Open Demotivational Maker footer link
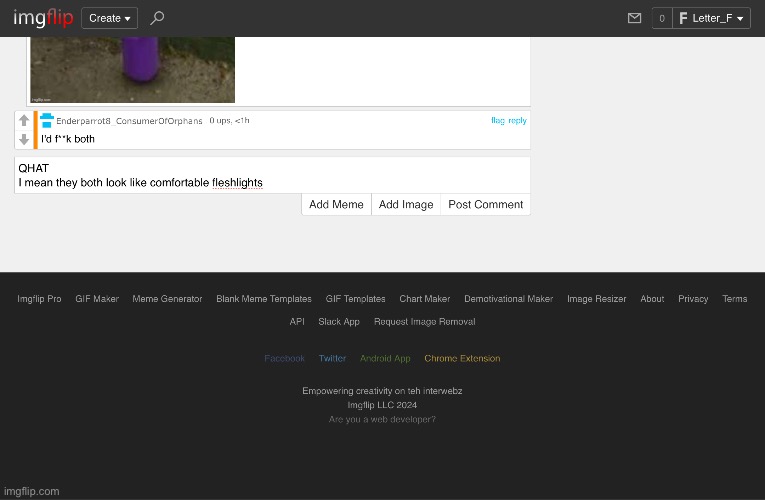765x500 pixels. [x=509, y=299]
